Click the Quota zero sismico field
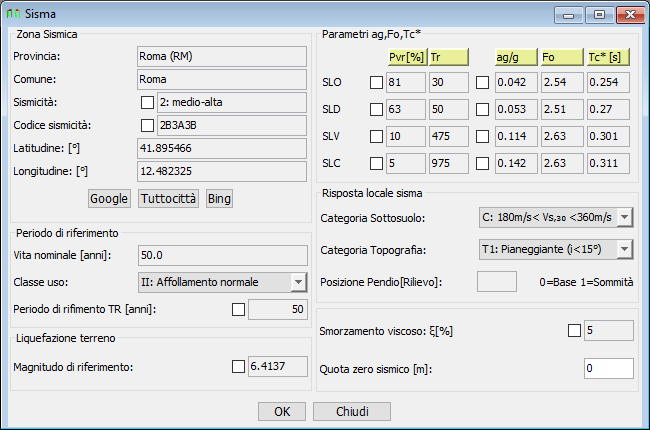 click(x=609, y=368)
